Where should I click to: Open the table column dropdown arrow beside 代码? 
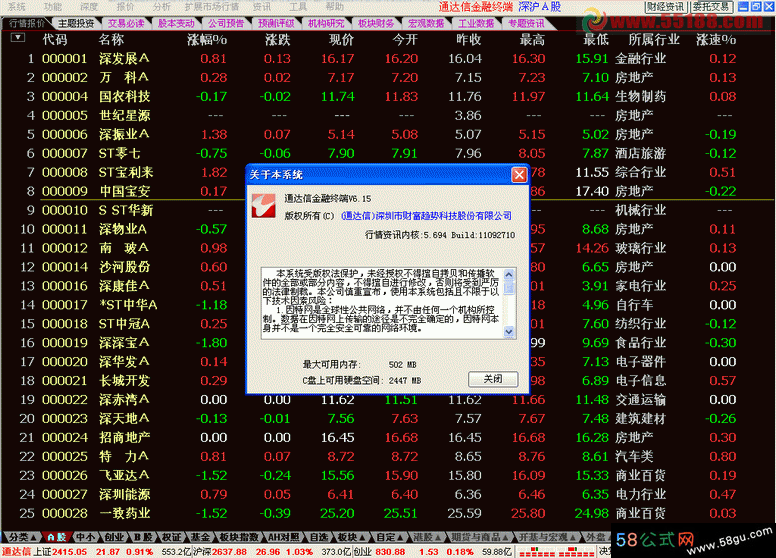click(x=18, y=38)
